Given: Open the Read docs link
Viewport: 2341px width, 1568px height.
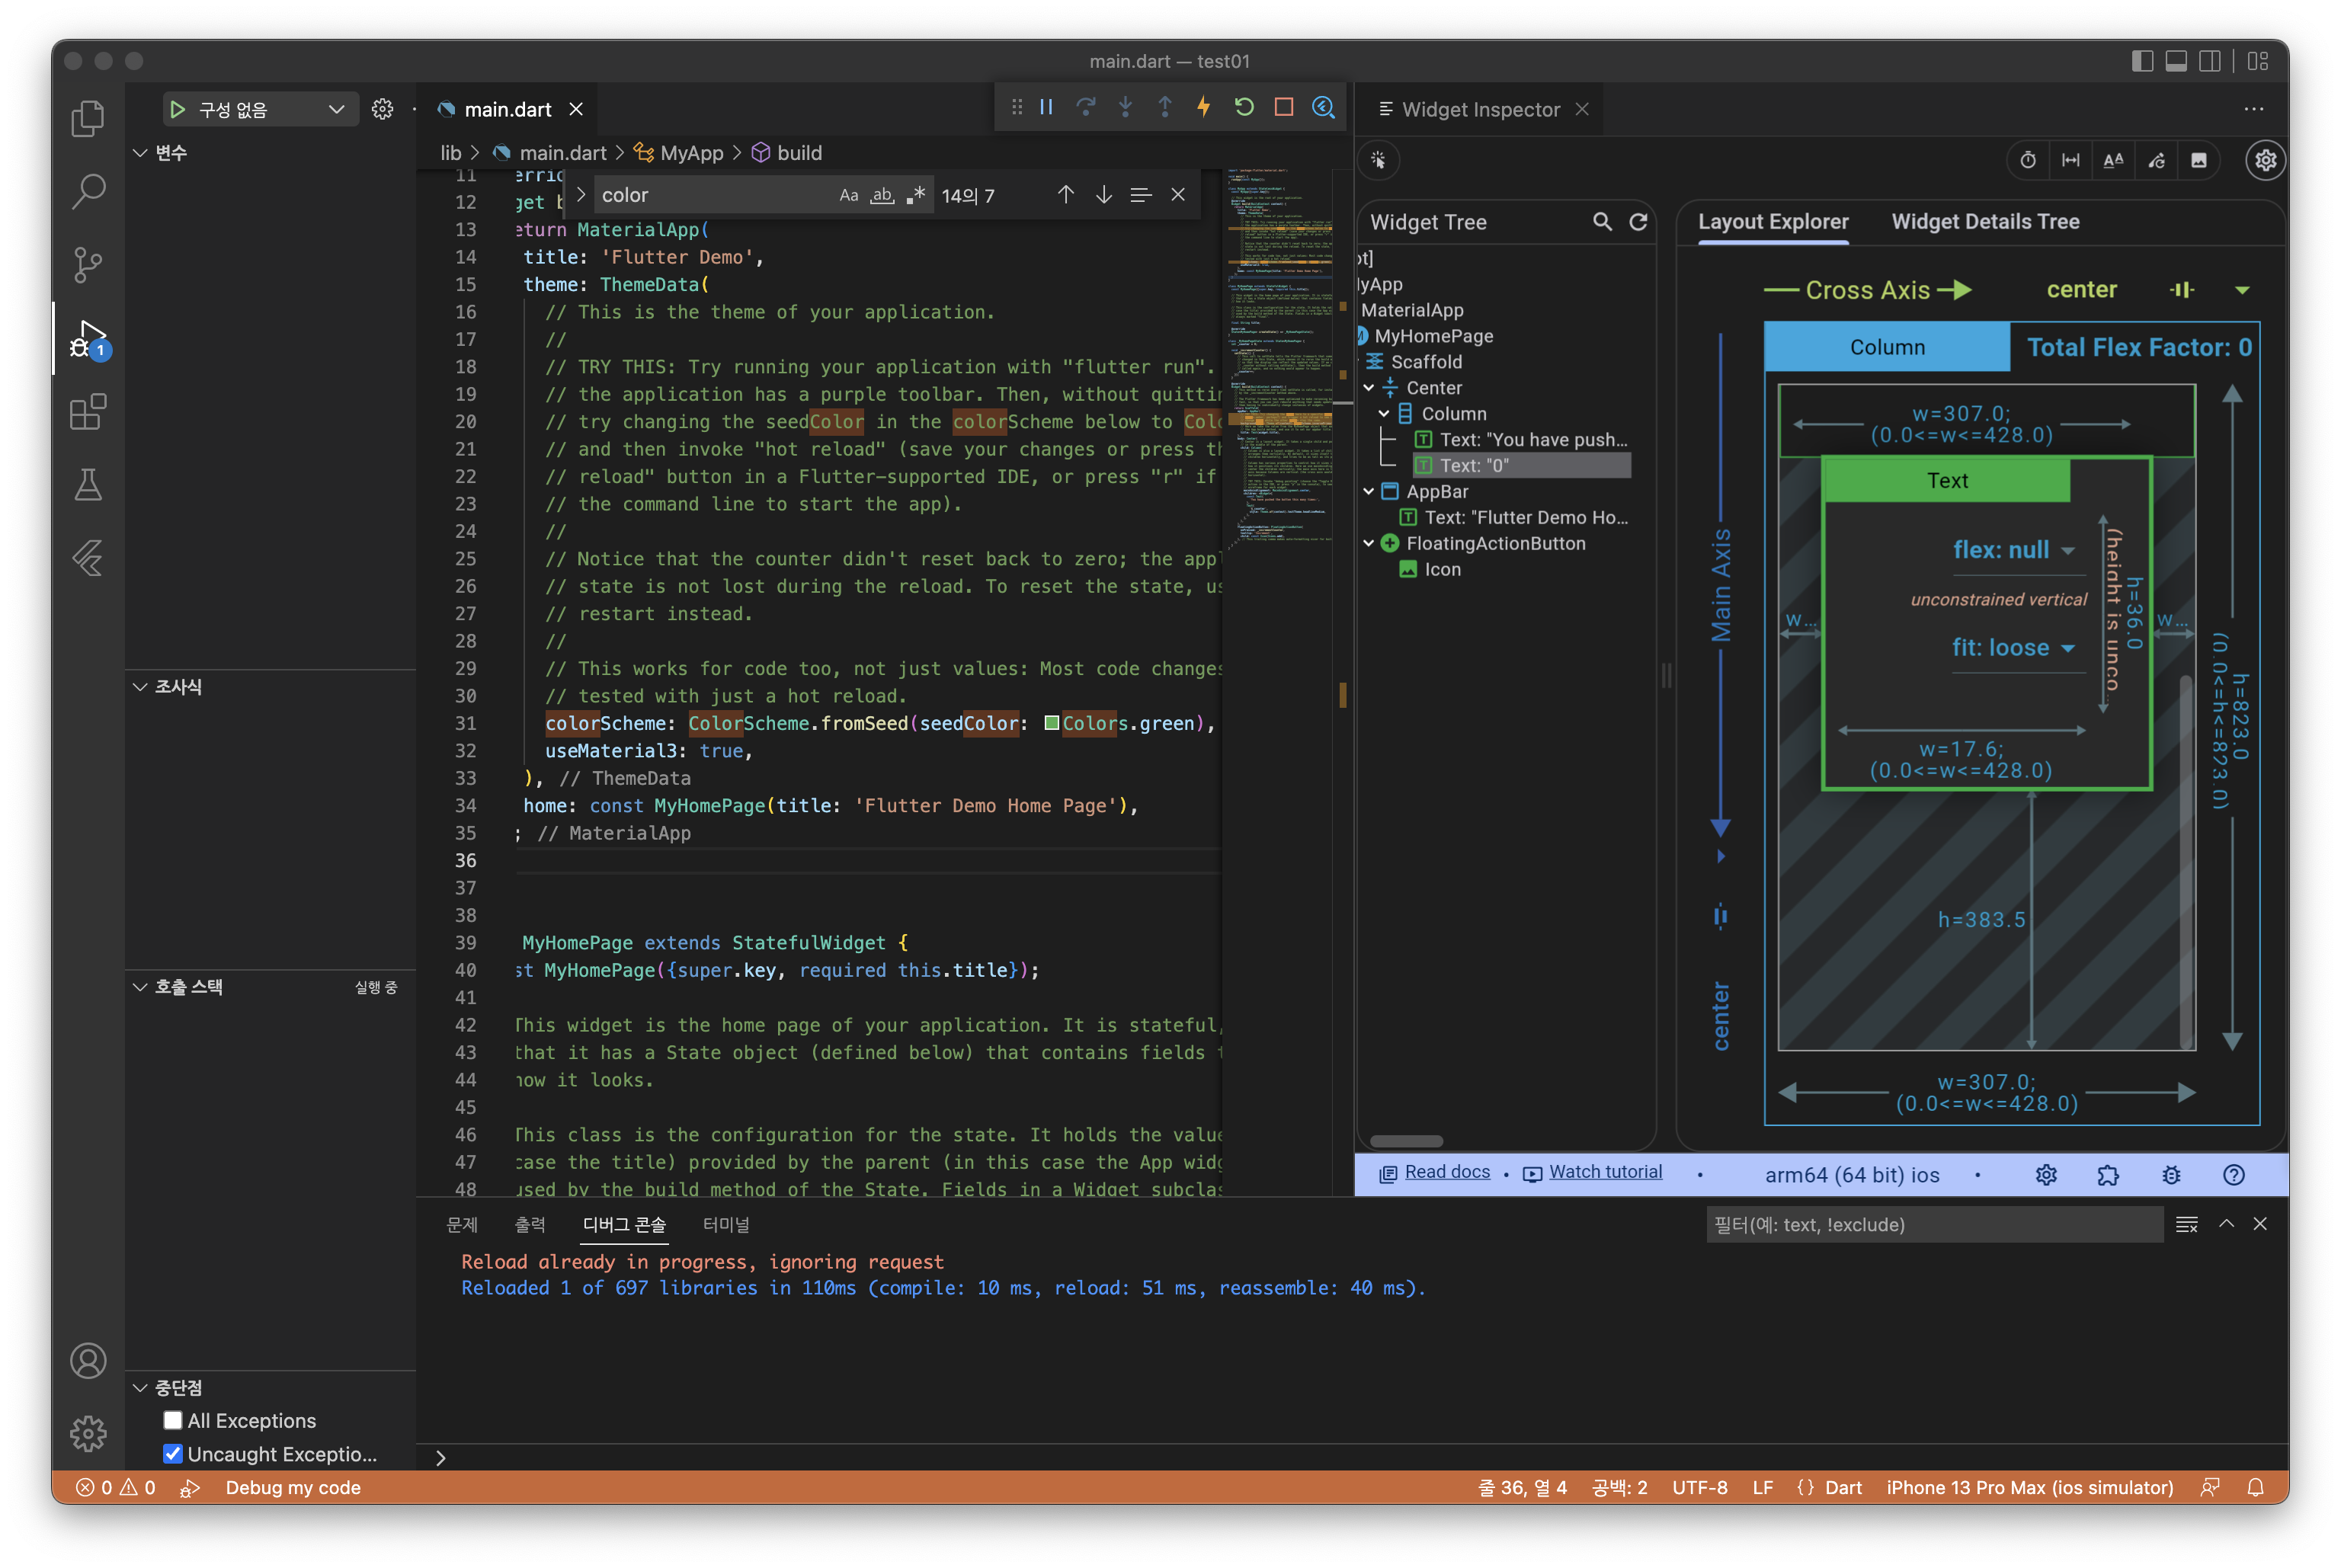Looking at the screenshot, I should pos(1446,1172).
